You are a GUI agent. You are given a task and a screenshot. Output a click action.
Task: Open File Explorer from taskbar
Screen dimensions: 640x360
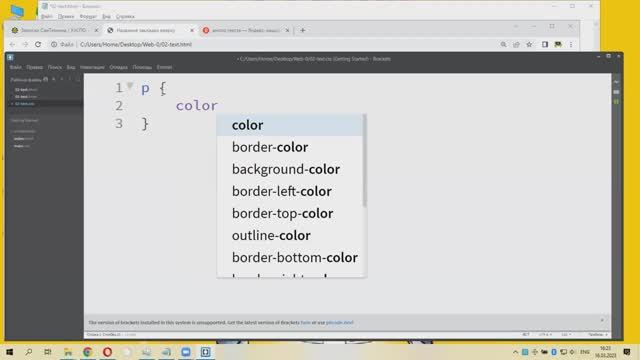68,352
